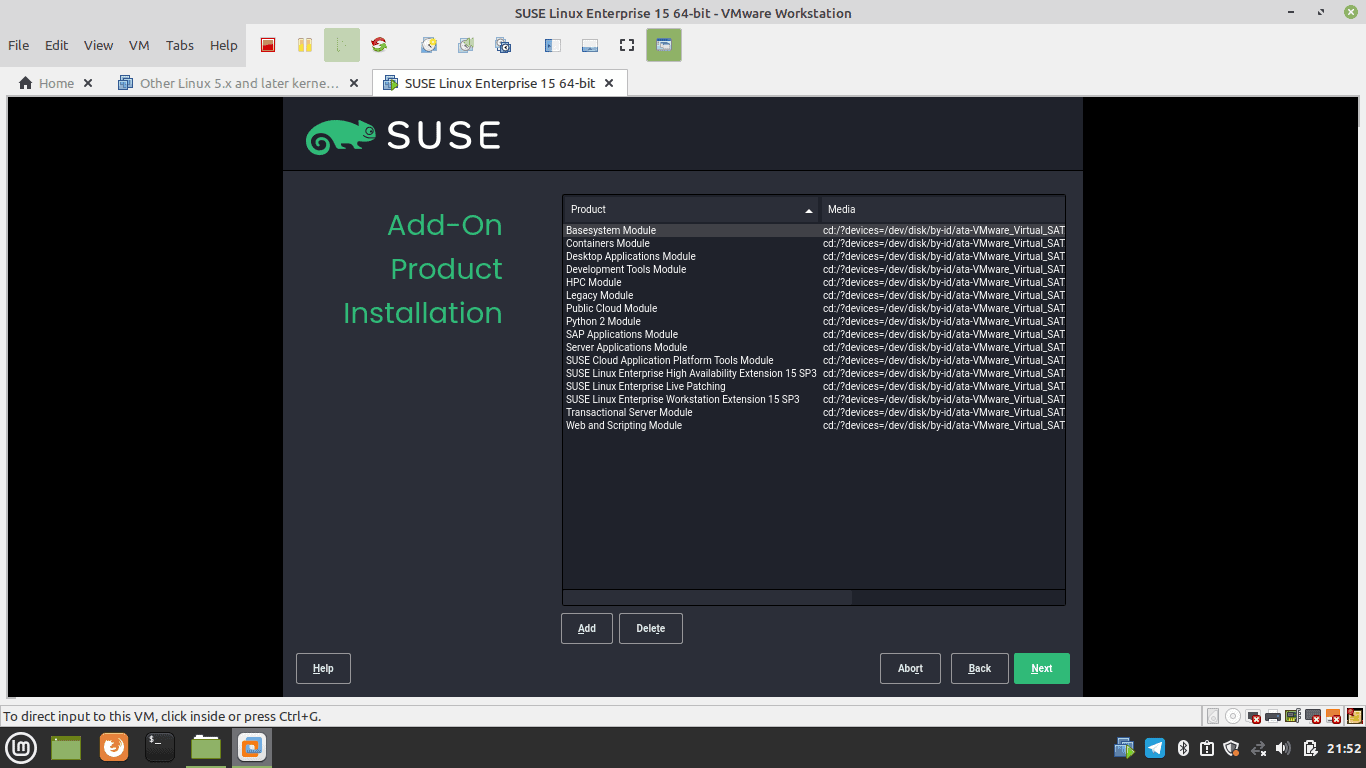Viewport: 1366px width, 768px height.
Task: Click the Abort button
Action: click(x=910, y=668)
